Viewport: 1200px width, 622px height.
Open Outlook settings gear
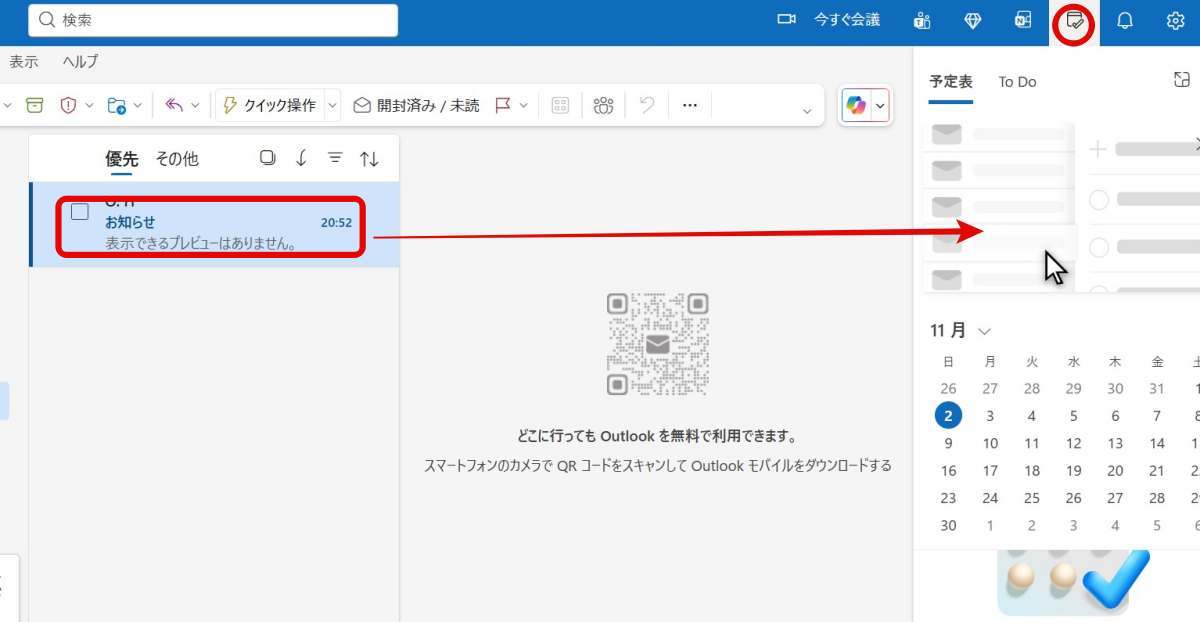coord(1174,20)
